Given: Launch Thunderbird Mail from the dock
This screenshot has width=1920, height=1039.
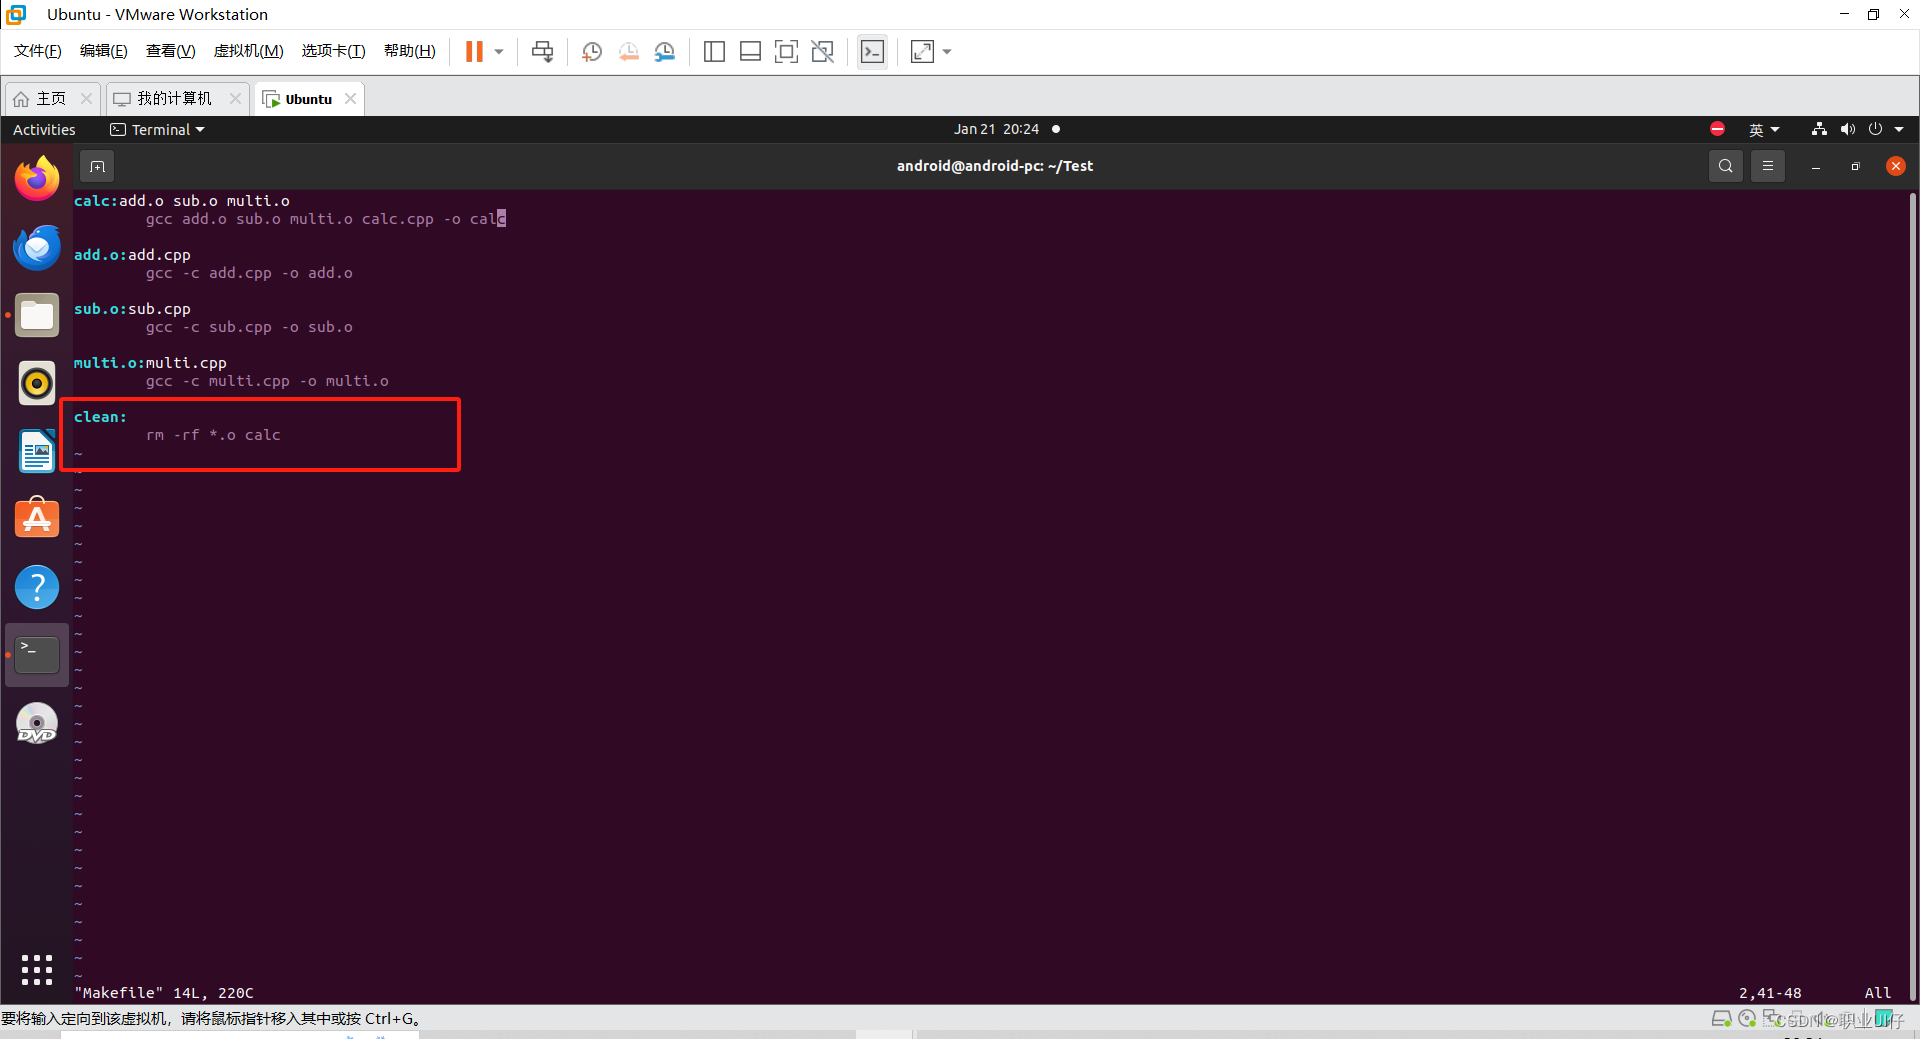Looking at the screenshot, I should 37,247.
